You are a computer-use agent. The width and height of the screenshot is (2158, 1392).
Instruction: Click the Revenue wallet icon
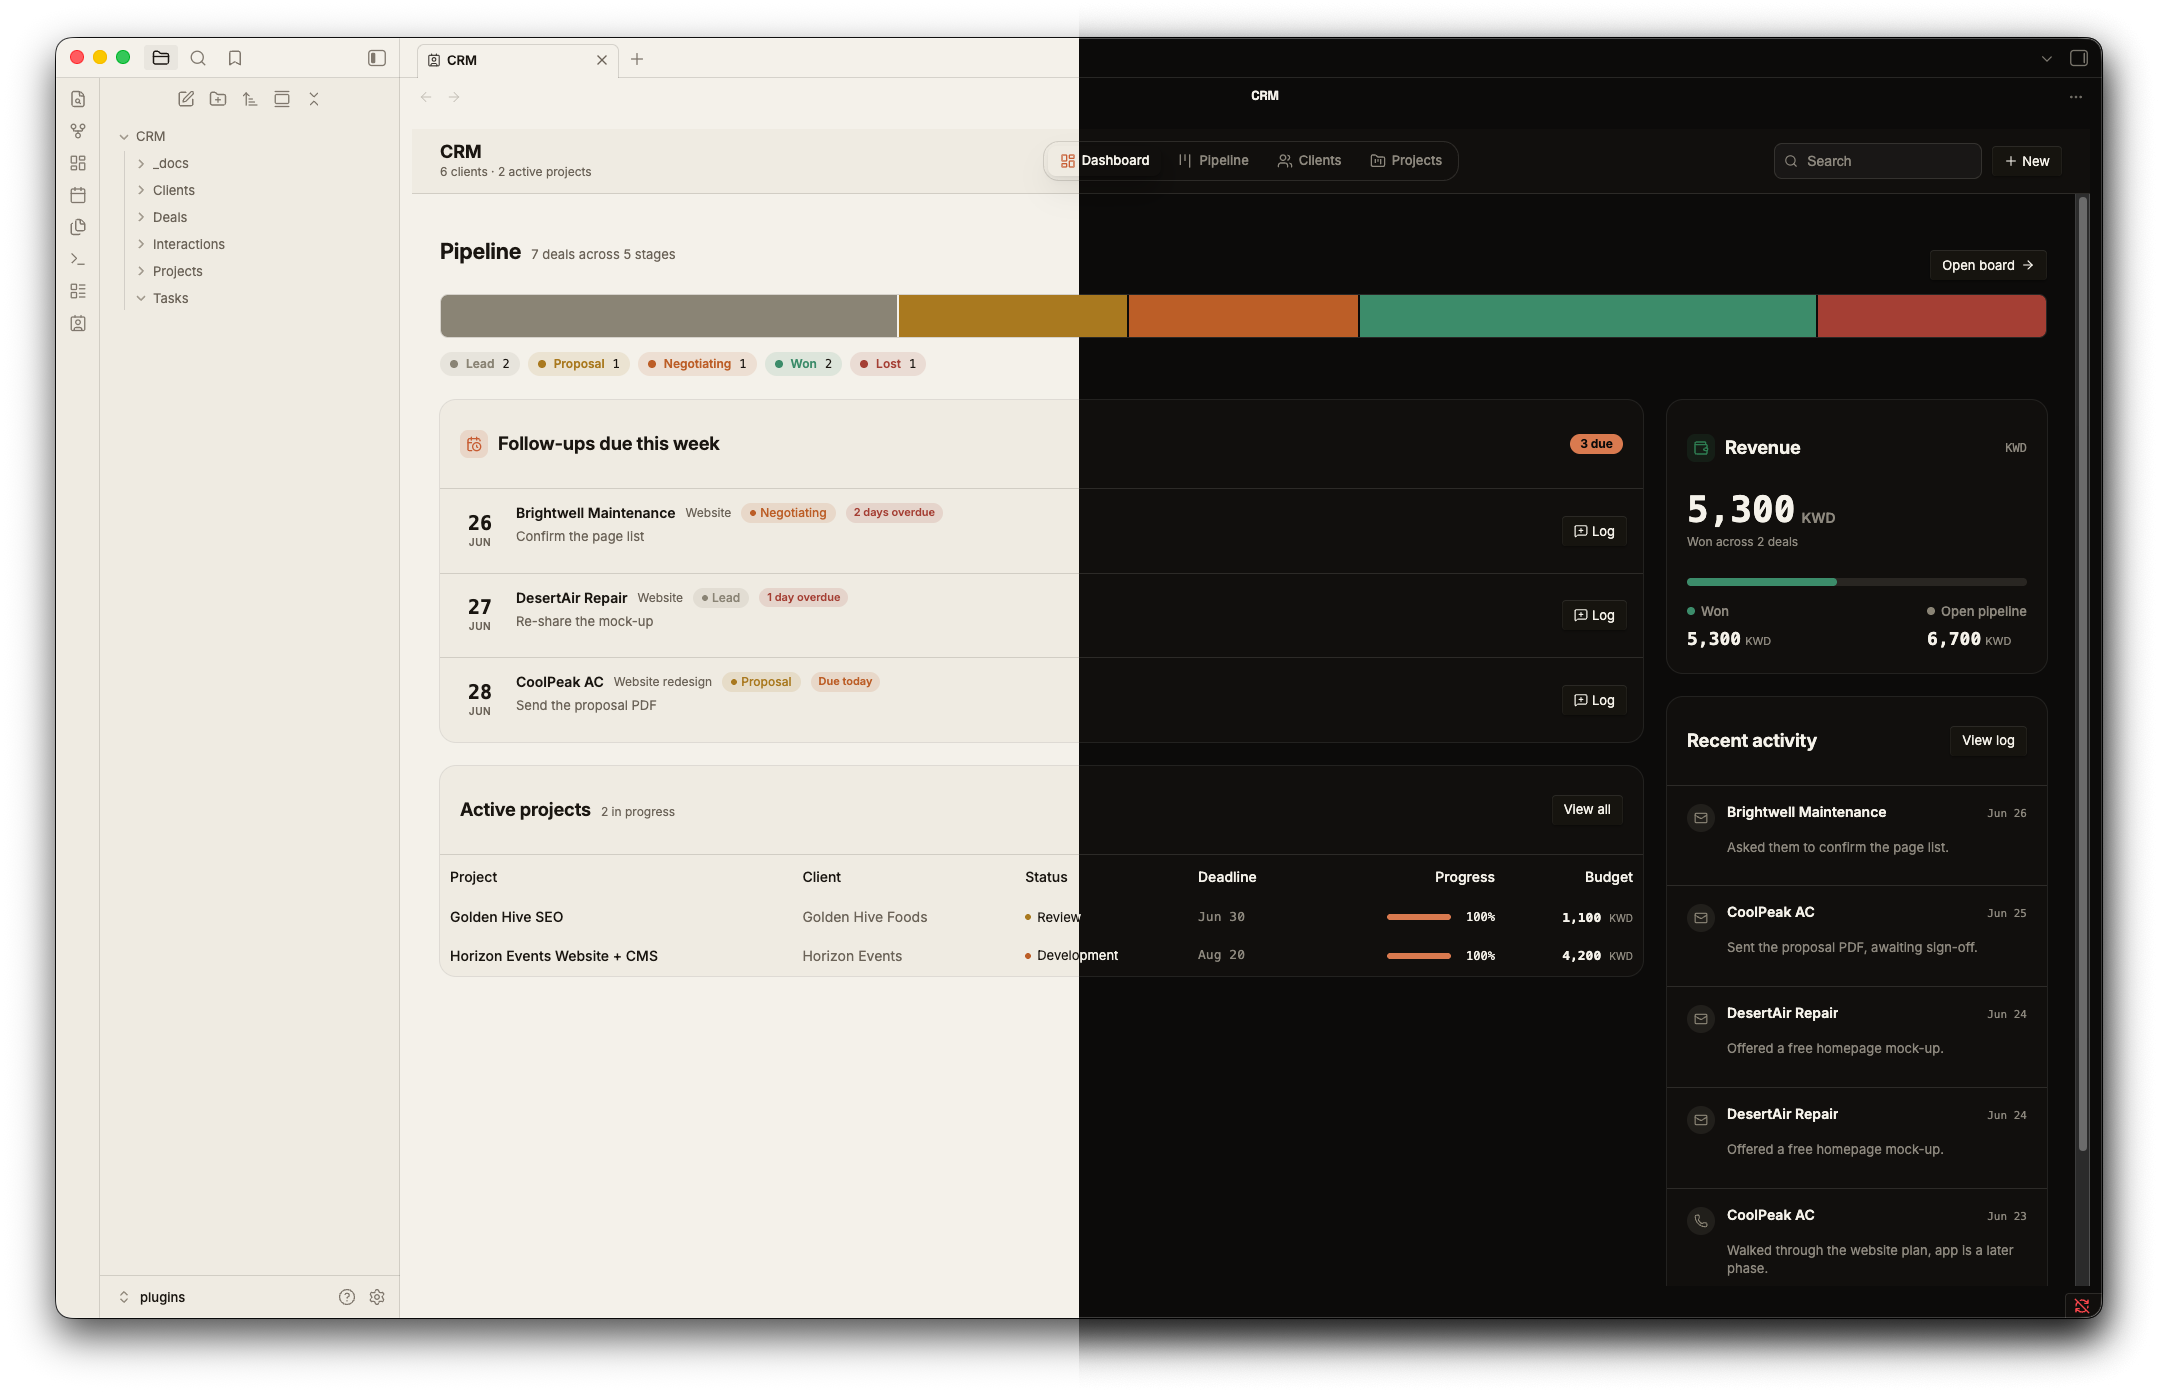[x=1701, y=448]
